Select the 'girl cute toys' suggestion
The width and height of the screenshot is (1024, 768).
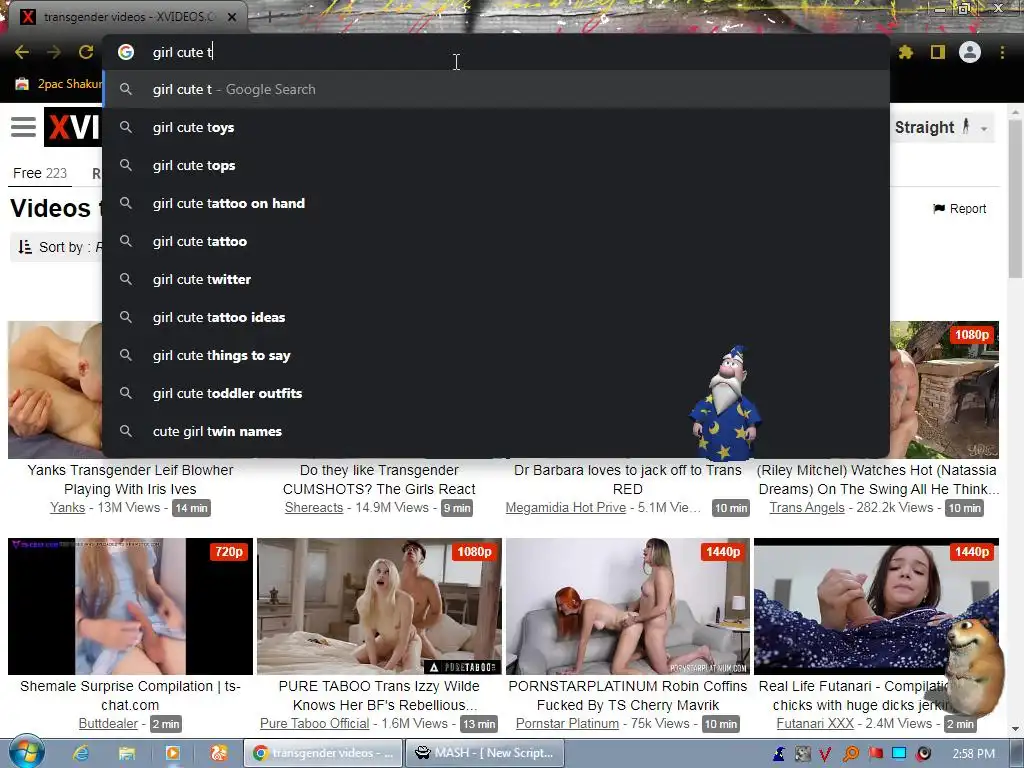pos(496,127)
